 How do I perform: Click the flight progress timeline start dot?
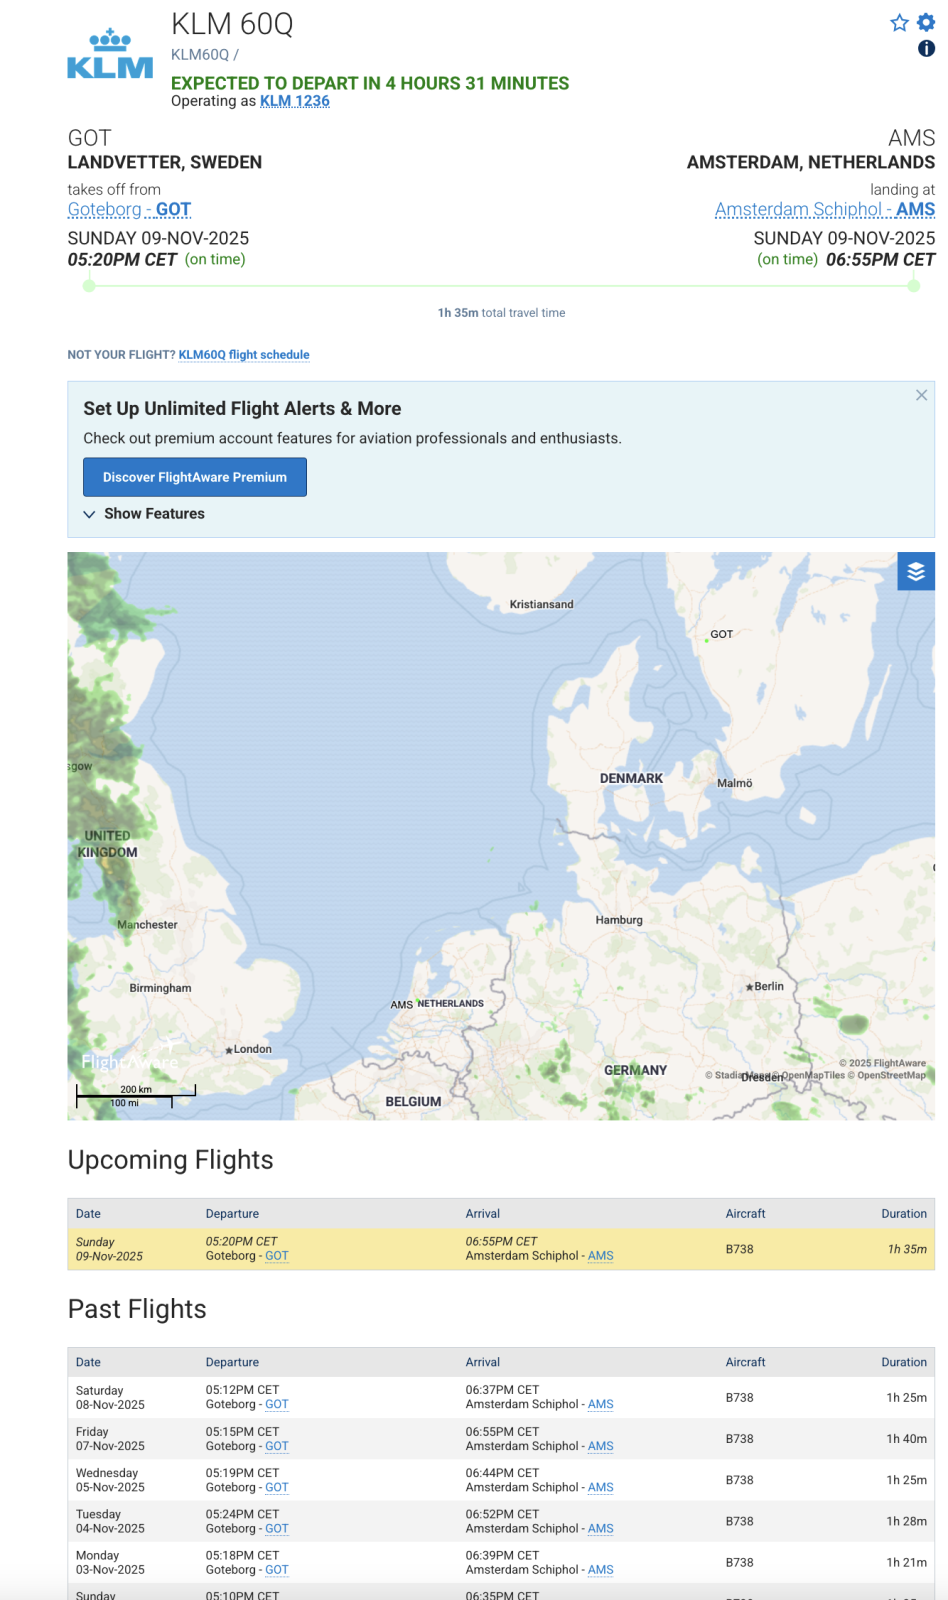tap(89, 286)
